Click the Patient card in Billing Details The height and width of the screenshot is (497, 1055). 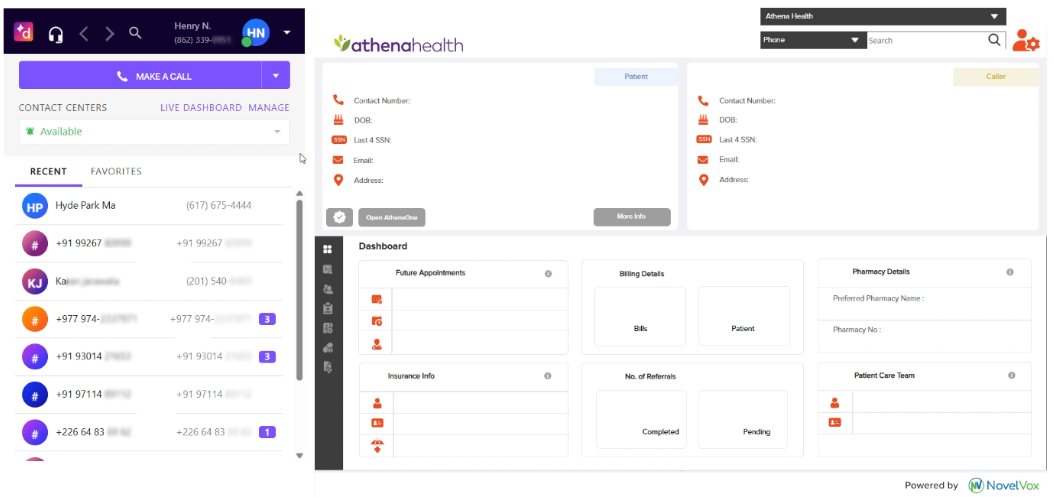click(x=743, y=316)
